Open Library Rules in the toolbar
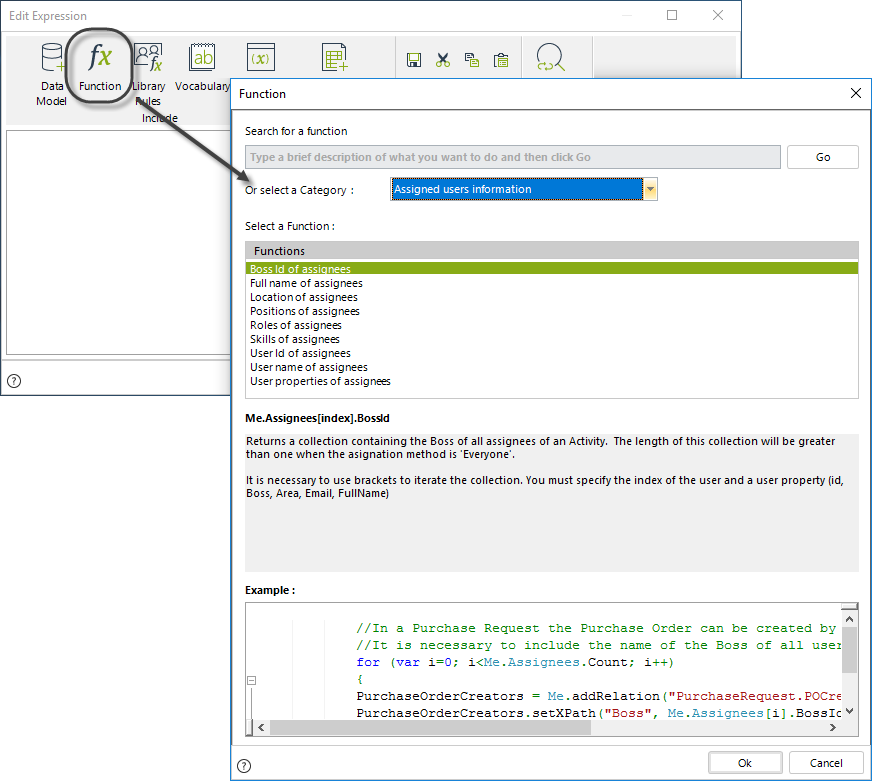872x781 pixels. (x=148, y=73)
